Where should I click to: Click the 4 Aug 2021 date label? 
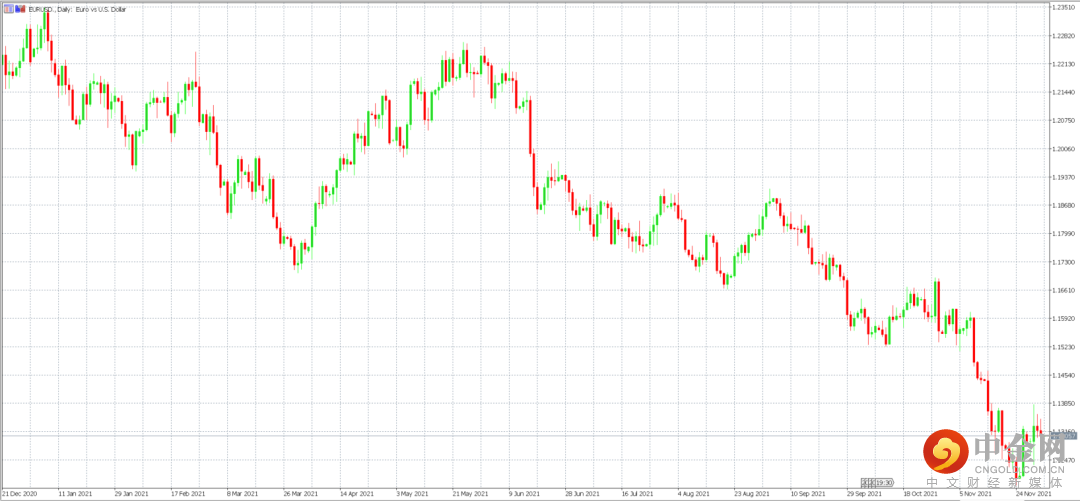pos(694,494)
